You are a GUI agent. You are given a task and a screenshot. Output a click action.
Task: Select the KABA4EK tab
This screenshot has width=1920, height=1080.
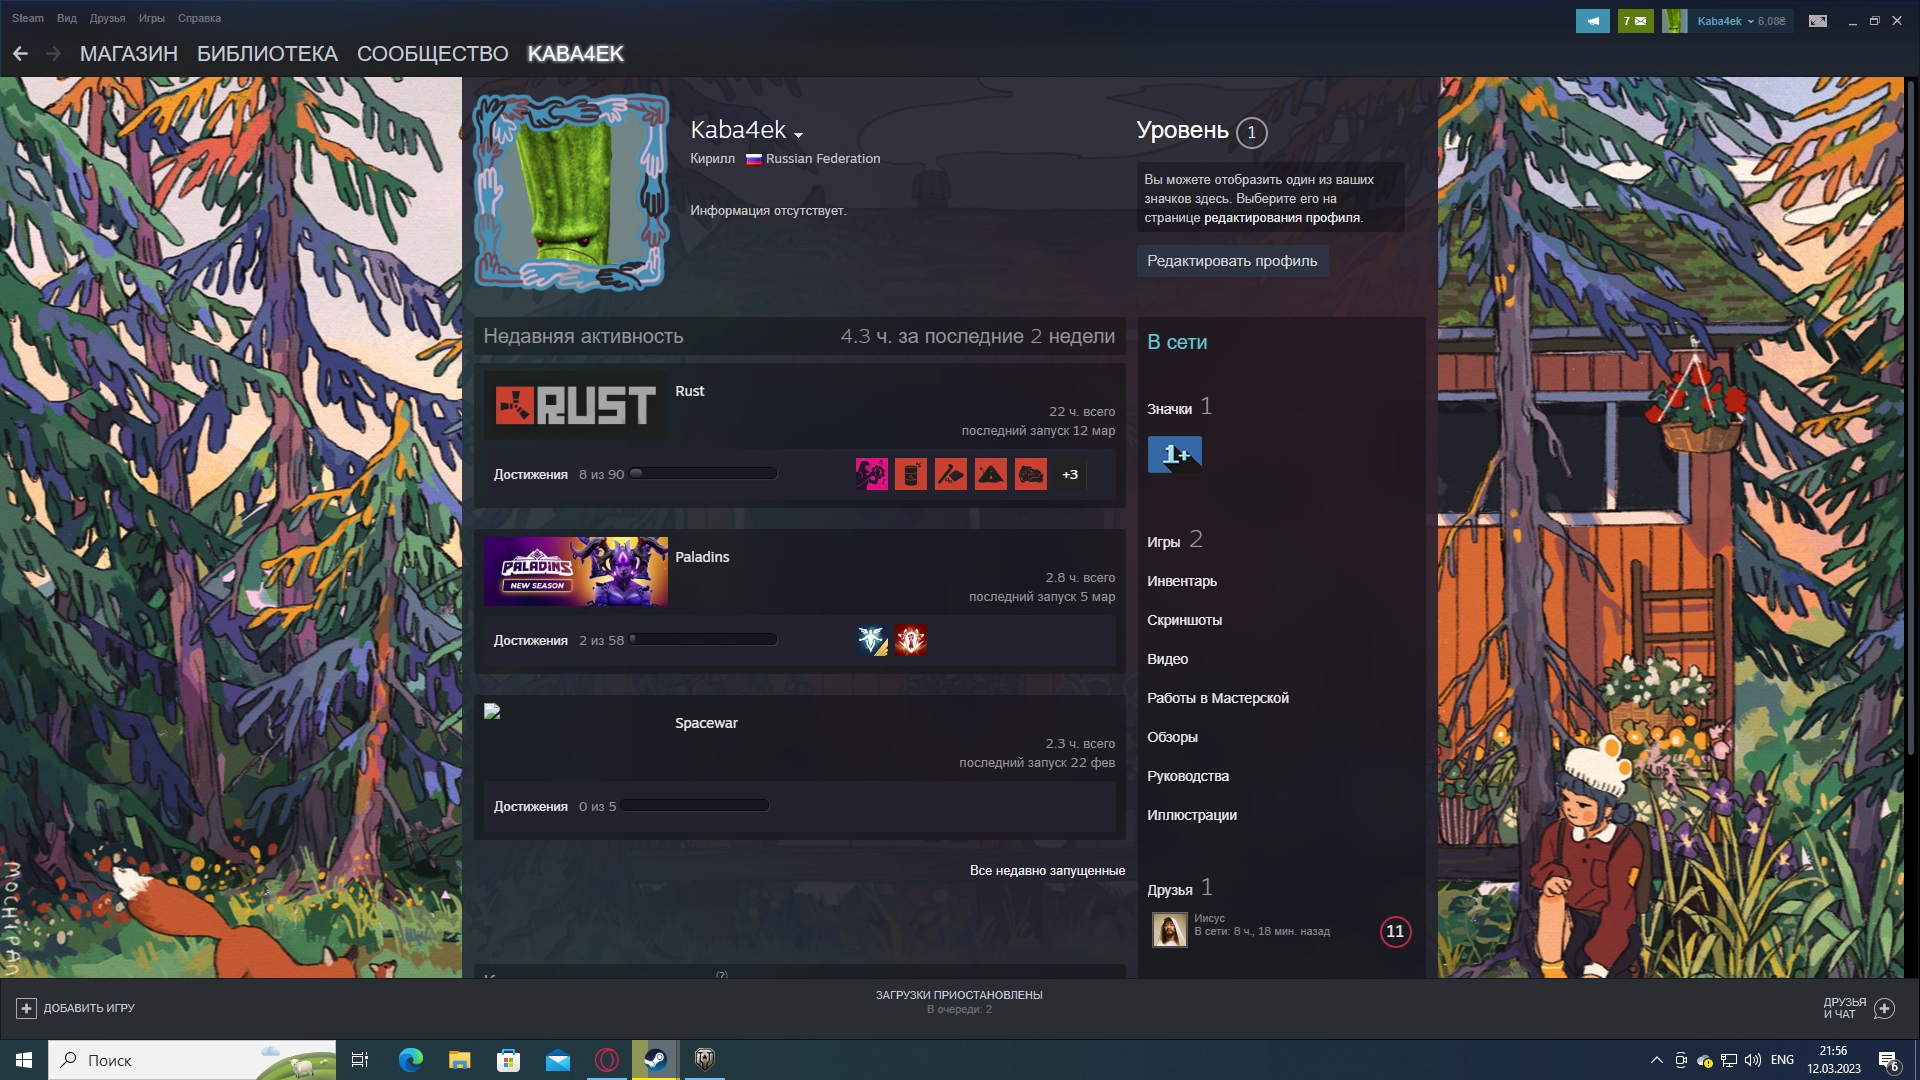pos(576,54)
